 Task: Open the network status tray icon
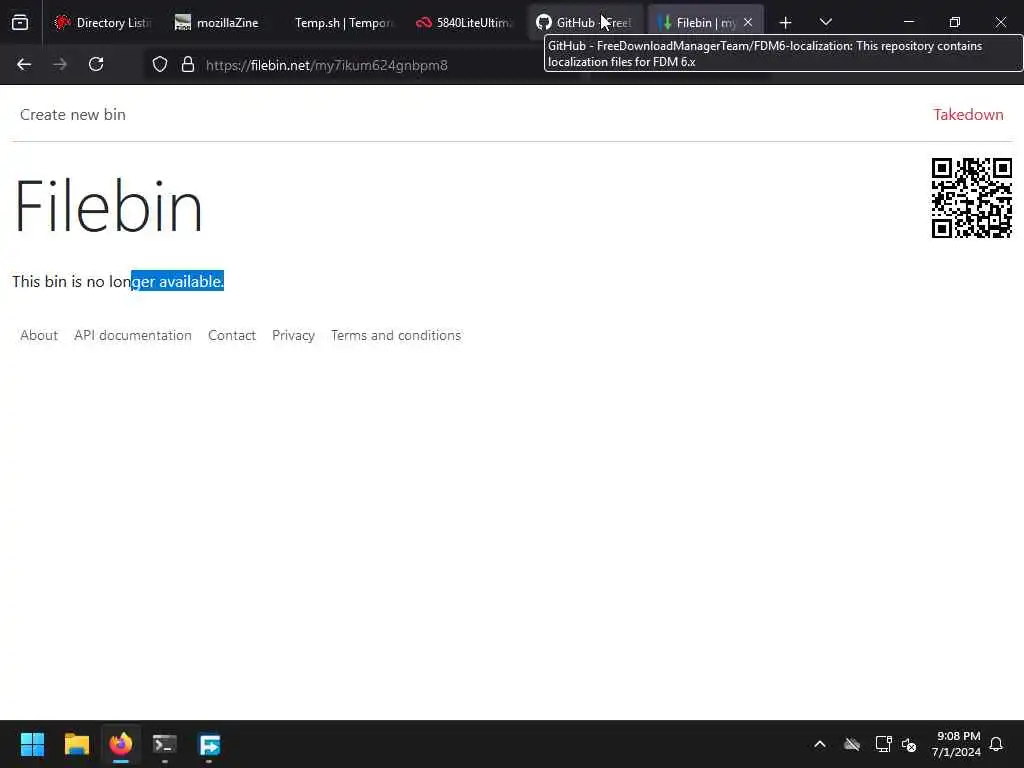coord(883,744)
